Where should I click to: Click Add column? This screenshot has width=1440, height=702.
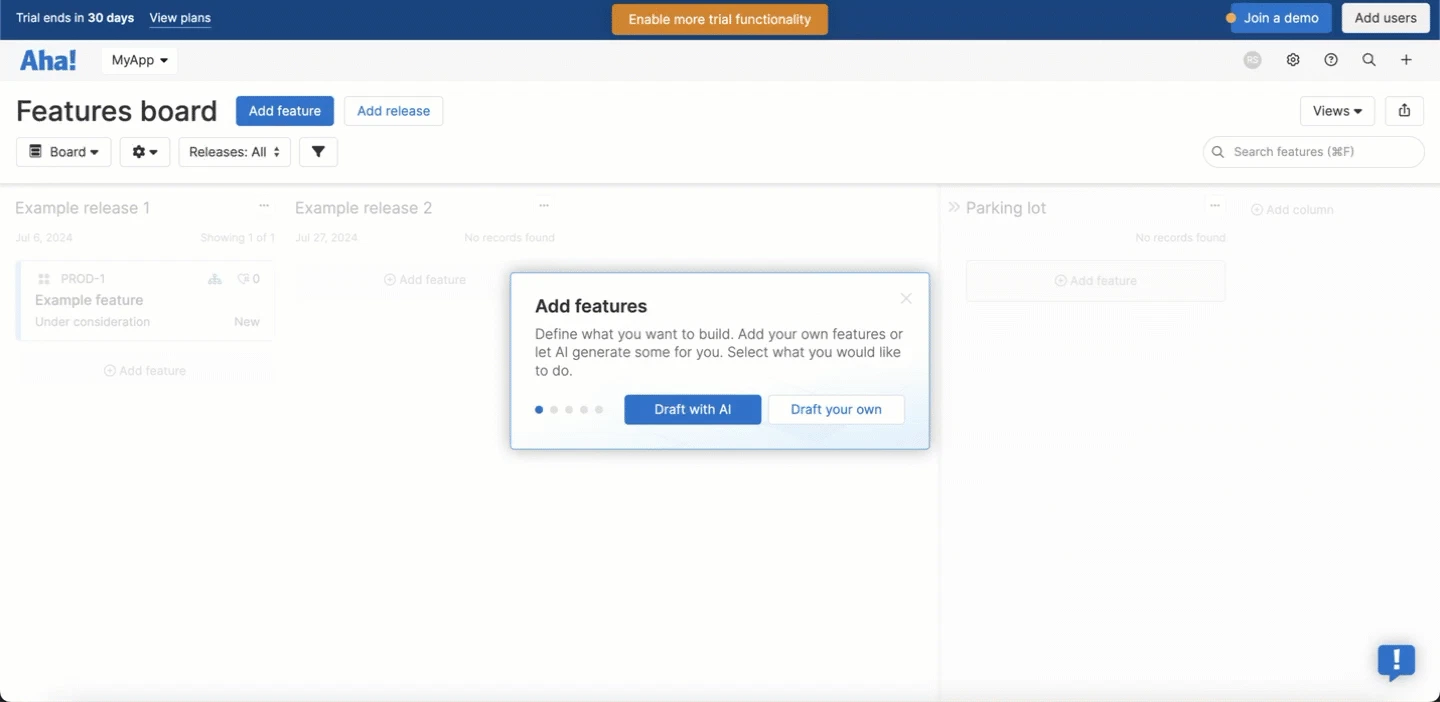coord(1292,210)
